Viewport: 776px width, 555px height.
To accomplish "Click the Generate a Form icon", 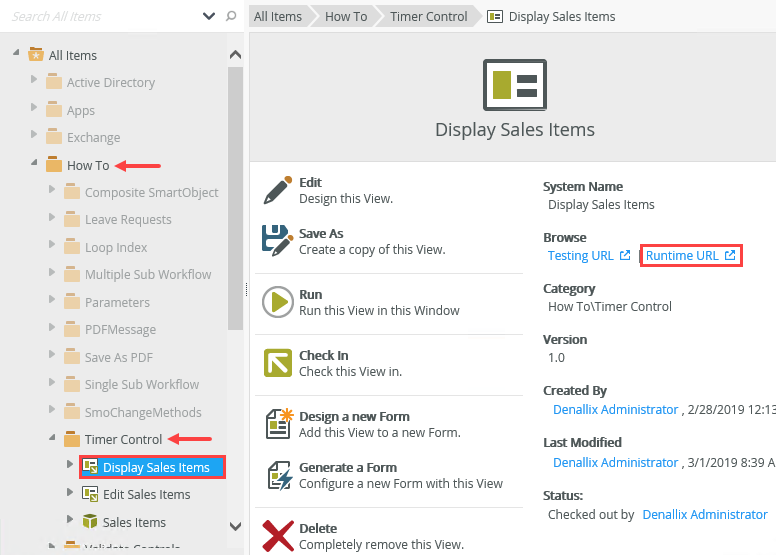I will 277,475.
